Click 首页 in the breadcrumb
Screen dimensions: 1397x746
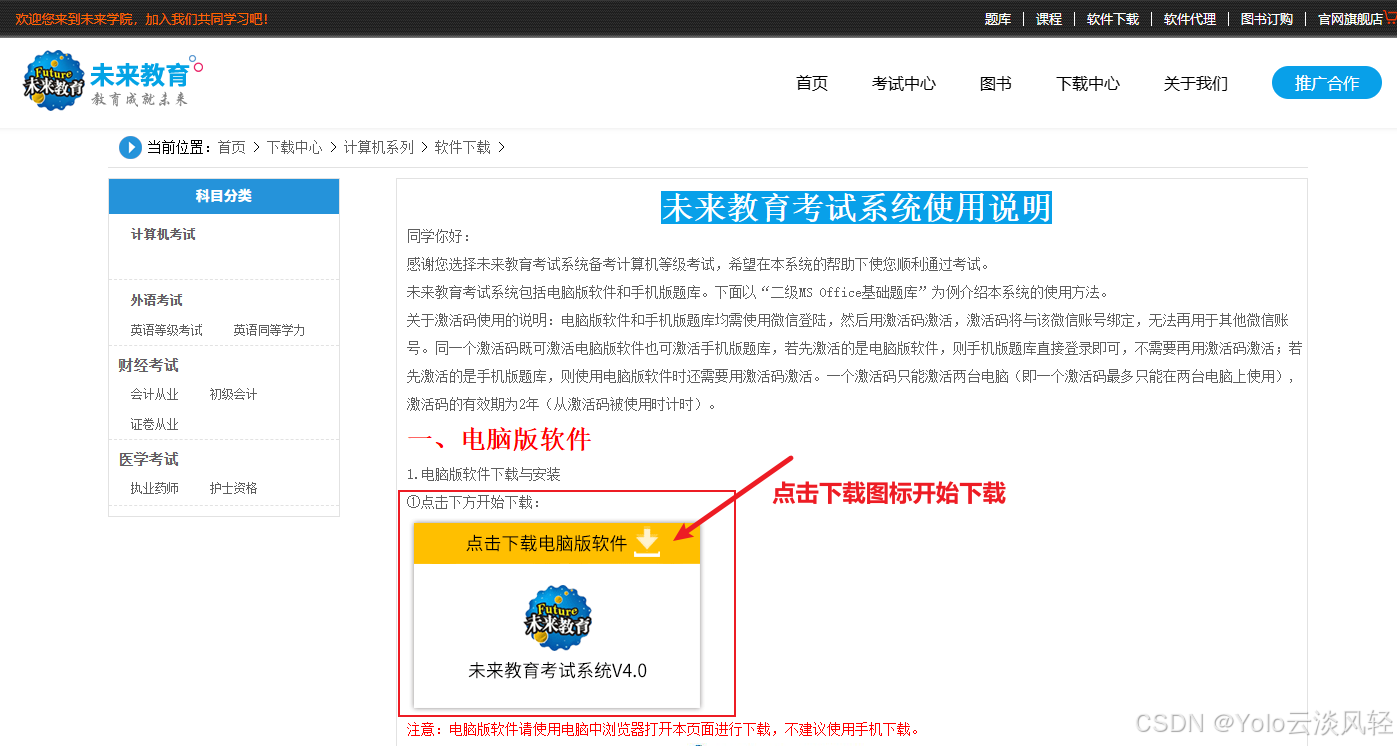(232, 147)
